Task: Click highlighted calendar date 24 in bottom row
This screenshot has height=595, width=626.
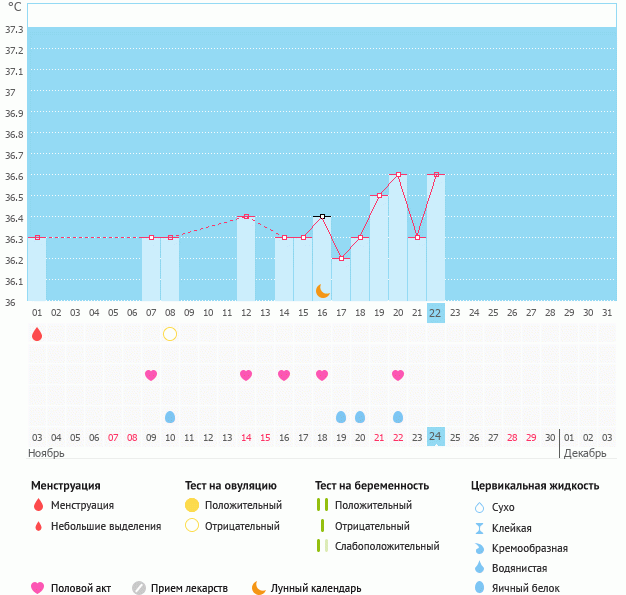Action: (435, 436)
